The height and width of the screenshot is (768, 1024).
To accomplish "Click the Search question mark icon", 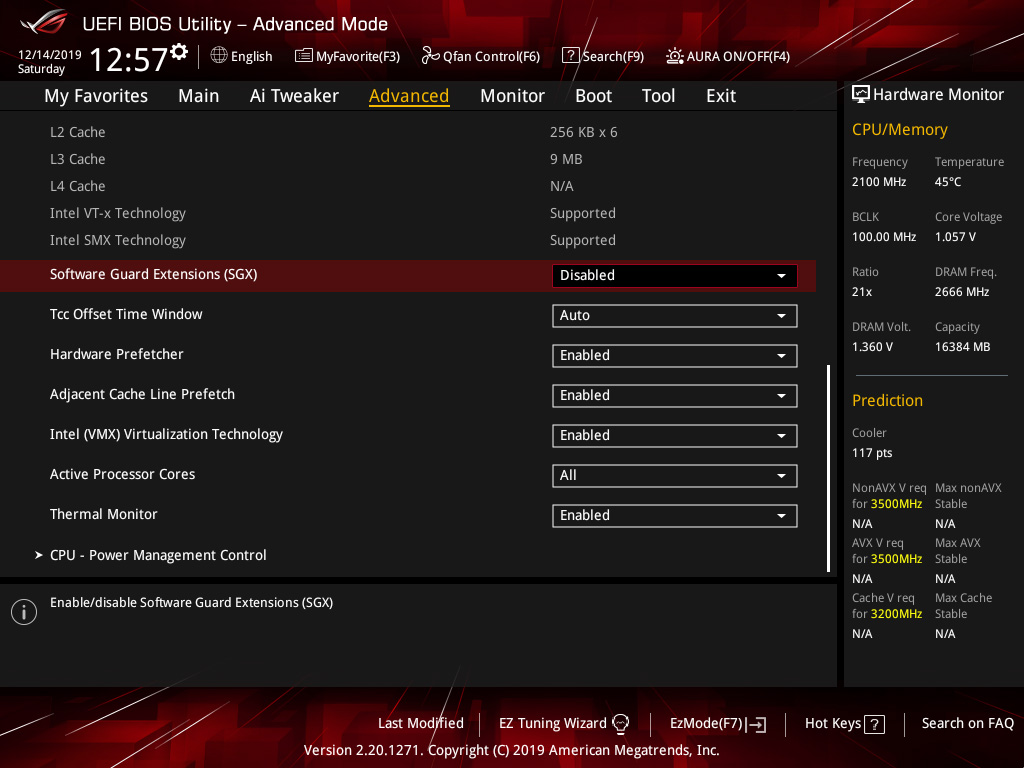I will click(570, 56).
